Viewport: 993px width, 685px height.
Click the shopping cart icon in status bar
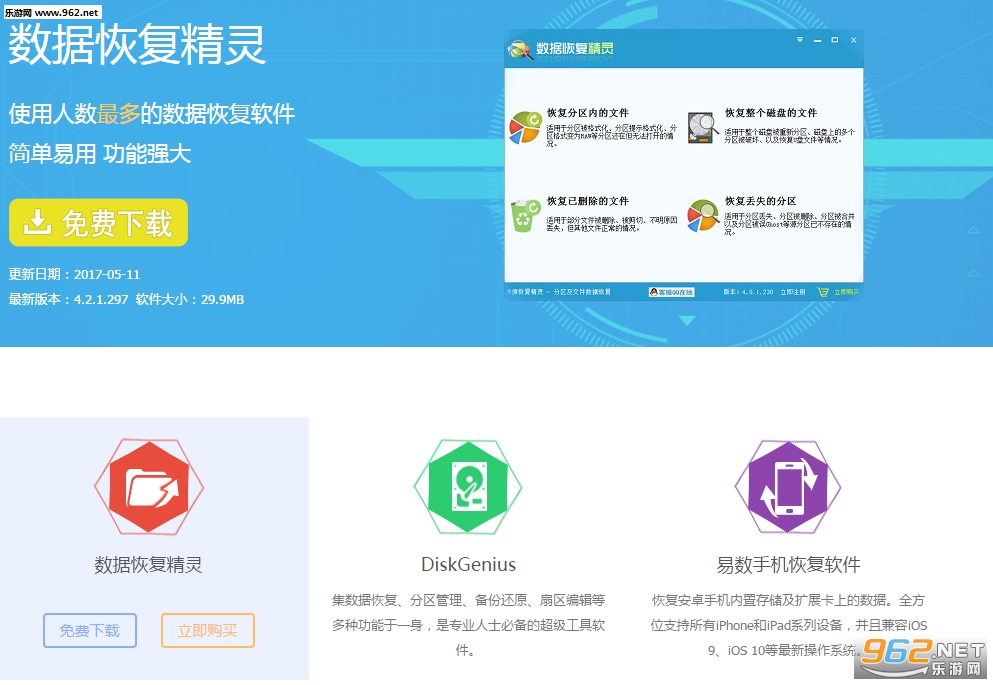coord(823,292)
